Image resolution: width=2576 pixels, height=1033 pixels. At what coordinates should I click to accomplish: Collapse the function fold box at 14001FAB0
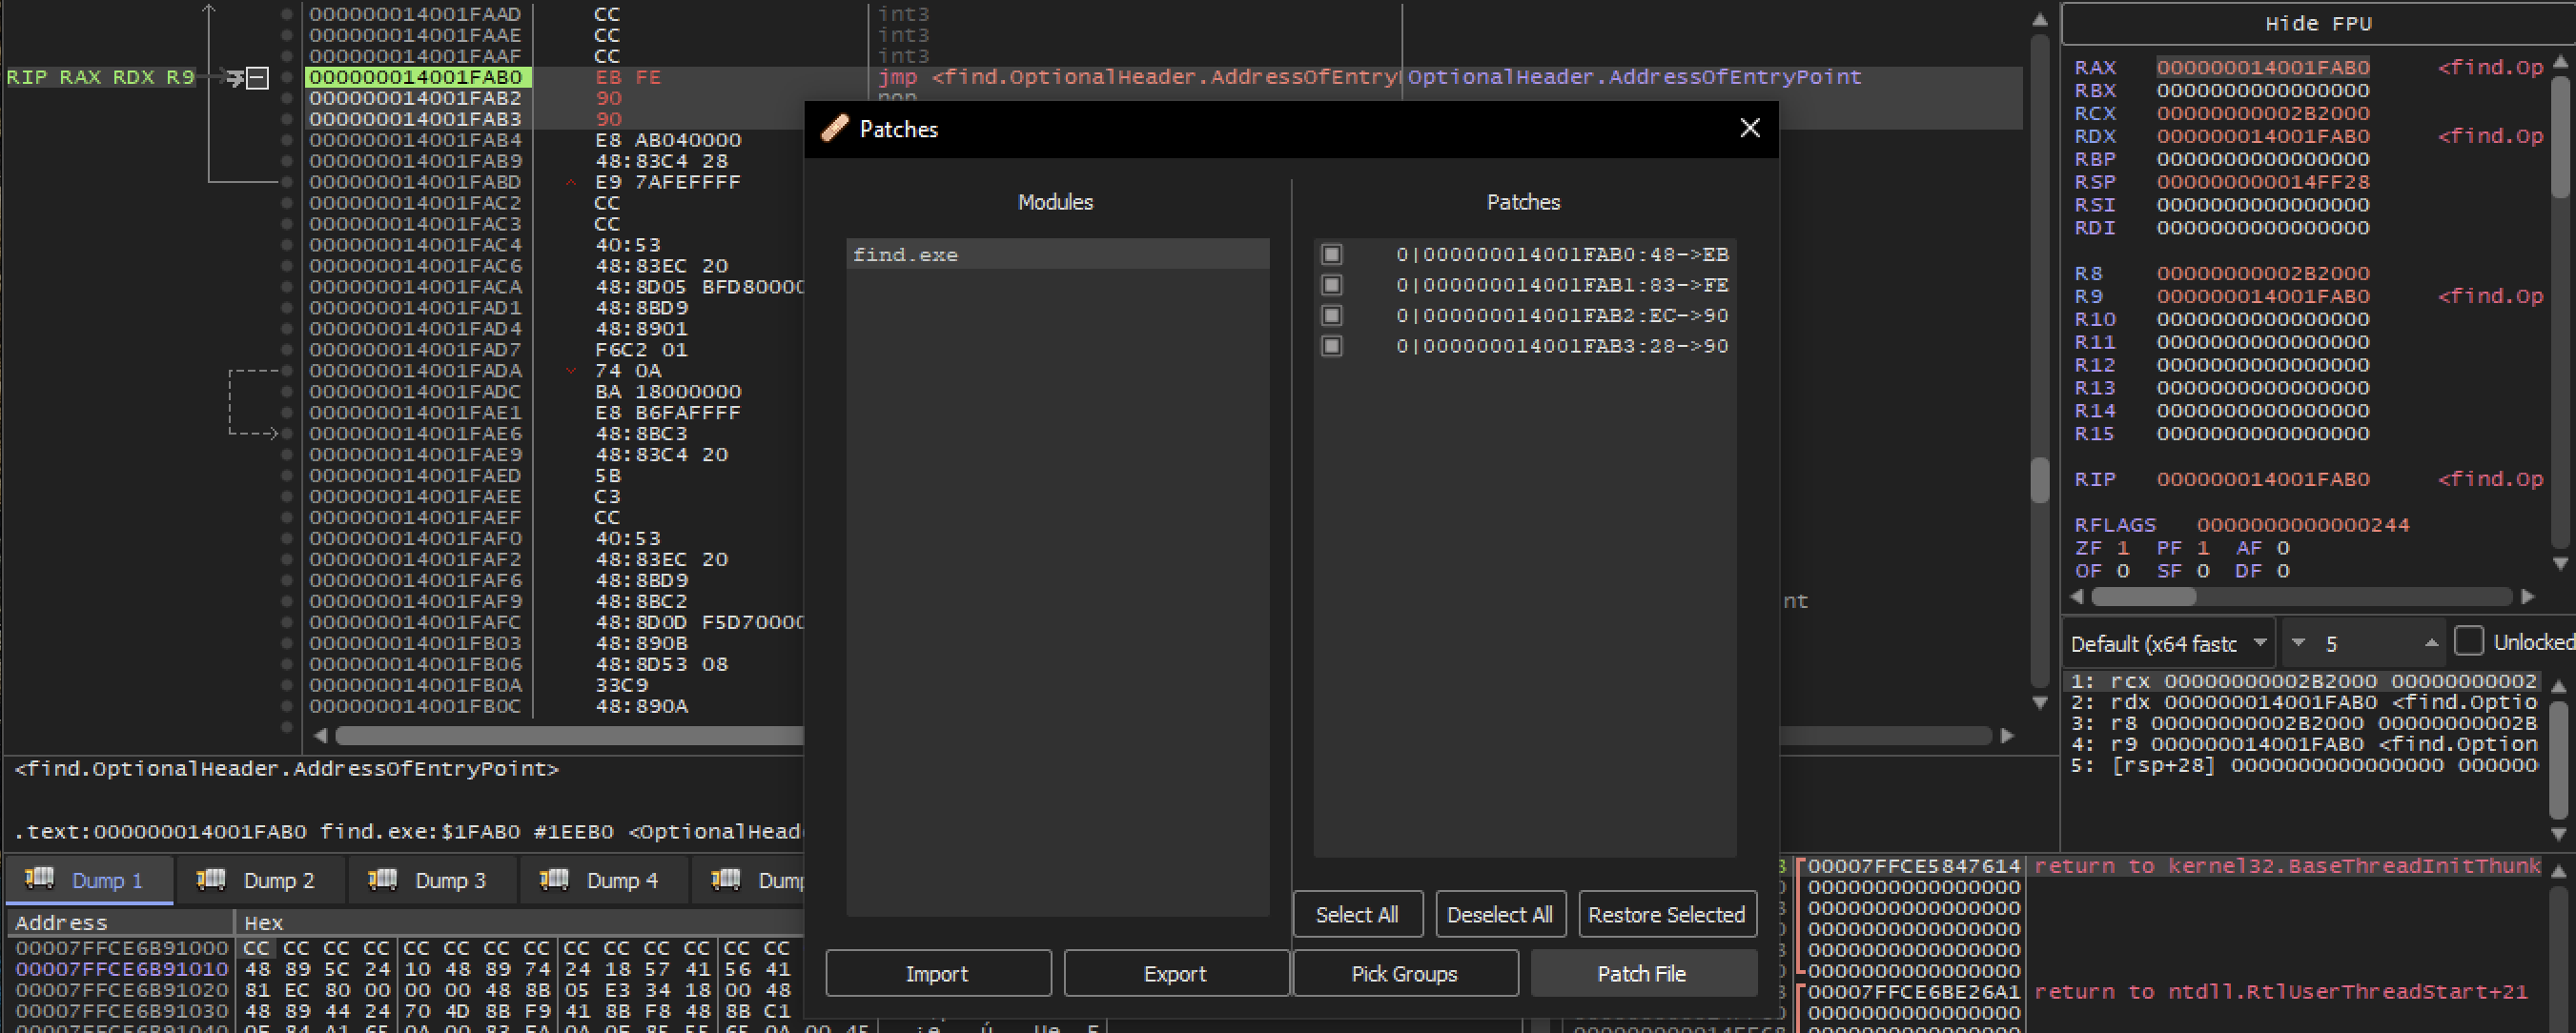point(257,77)
